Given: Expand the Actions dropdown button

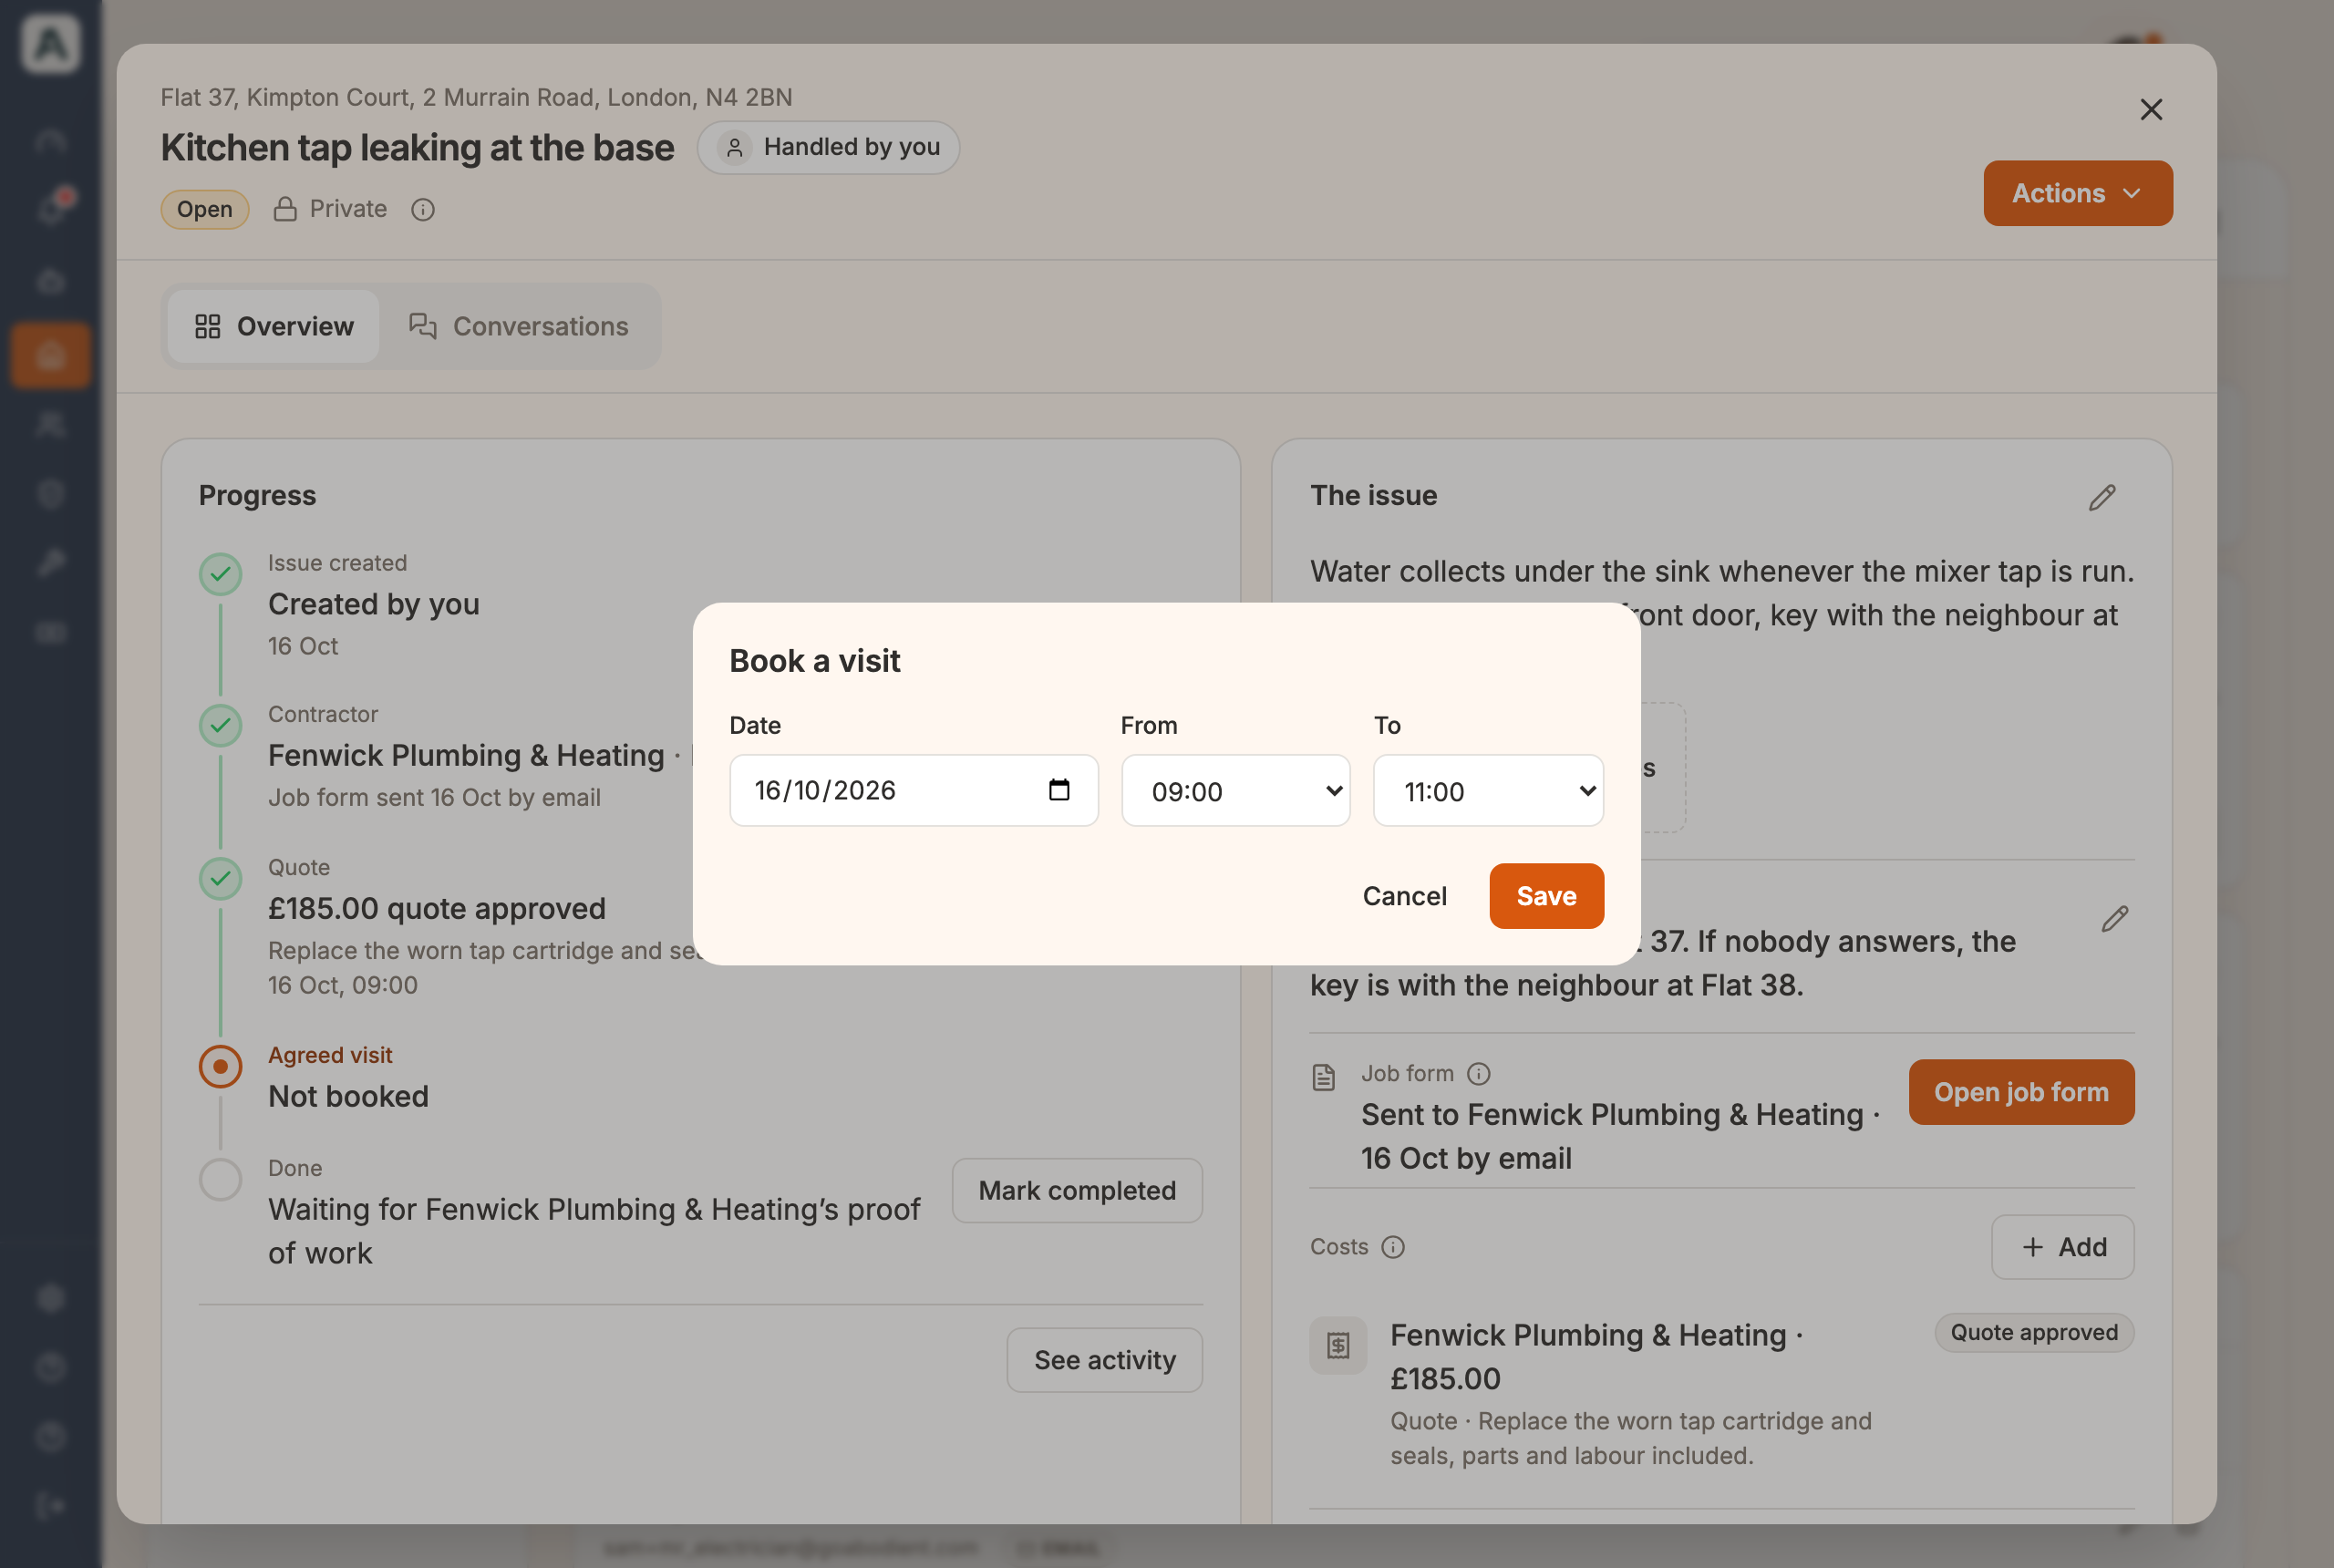Looking at the screenshot, I should (2077, 193).
